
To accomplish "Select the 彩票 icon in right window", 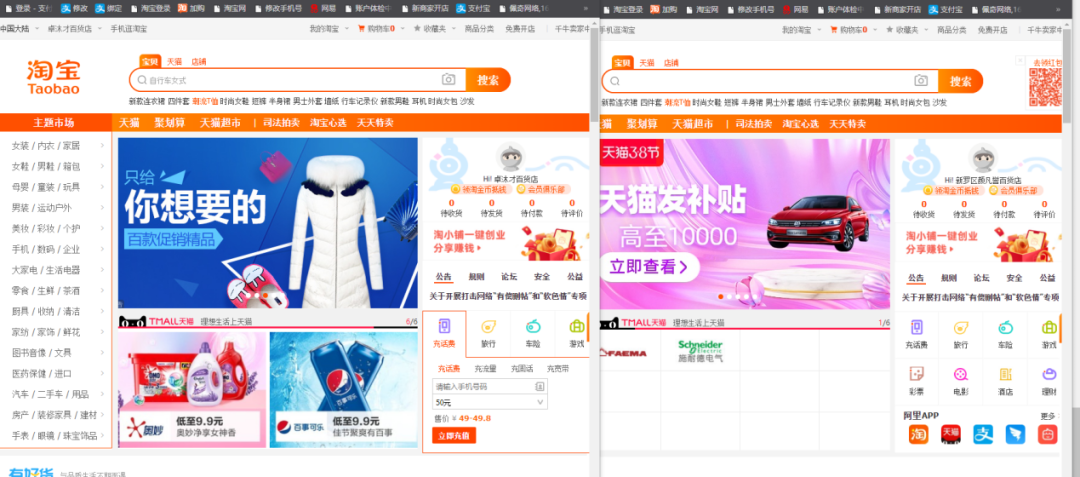I will click(917, 374).
